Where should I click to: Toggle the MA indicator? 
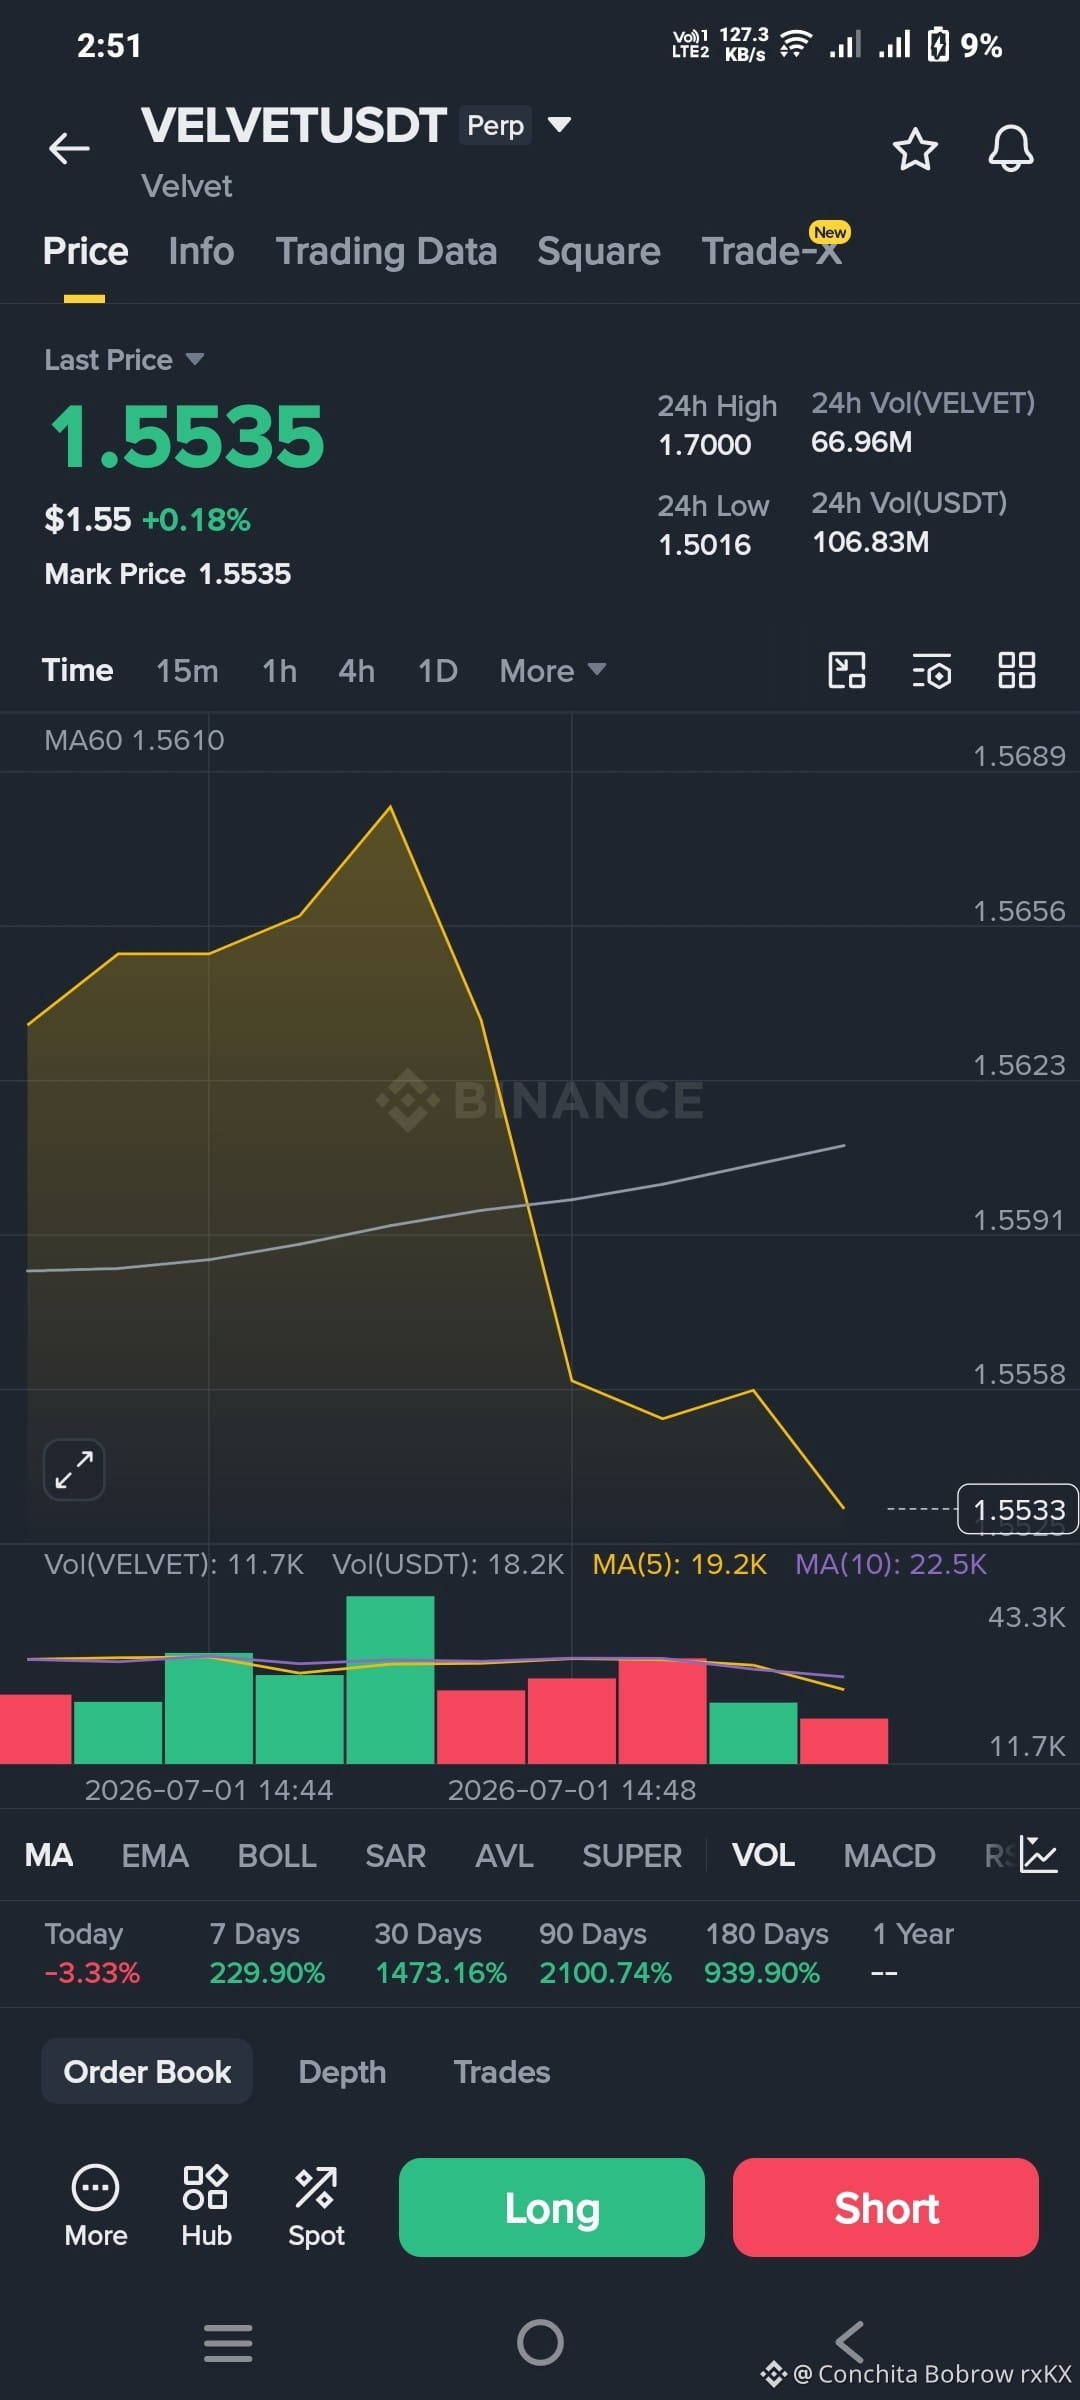click(x=49, y=1855)
